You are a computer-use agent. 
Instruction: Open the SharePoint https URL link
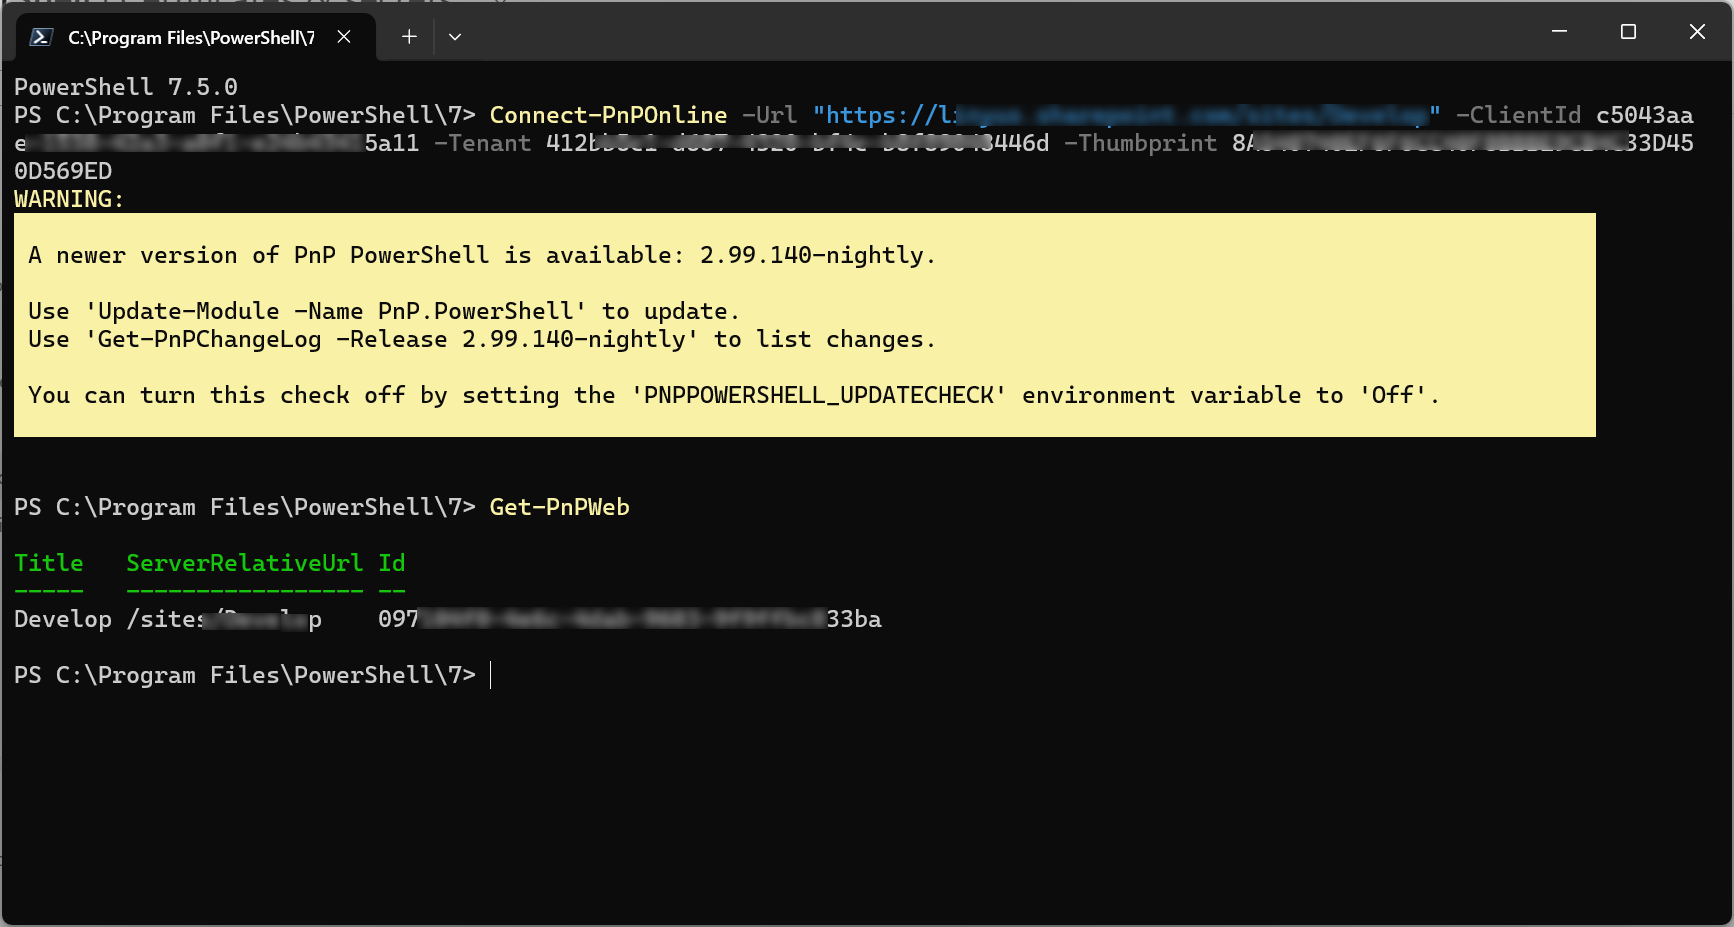click(x=1120, y=115)
